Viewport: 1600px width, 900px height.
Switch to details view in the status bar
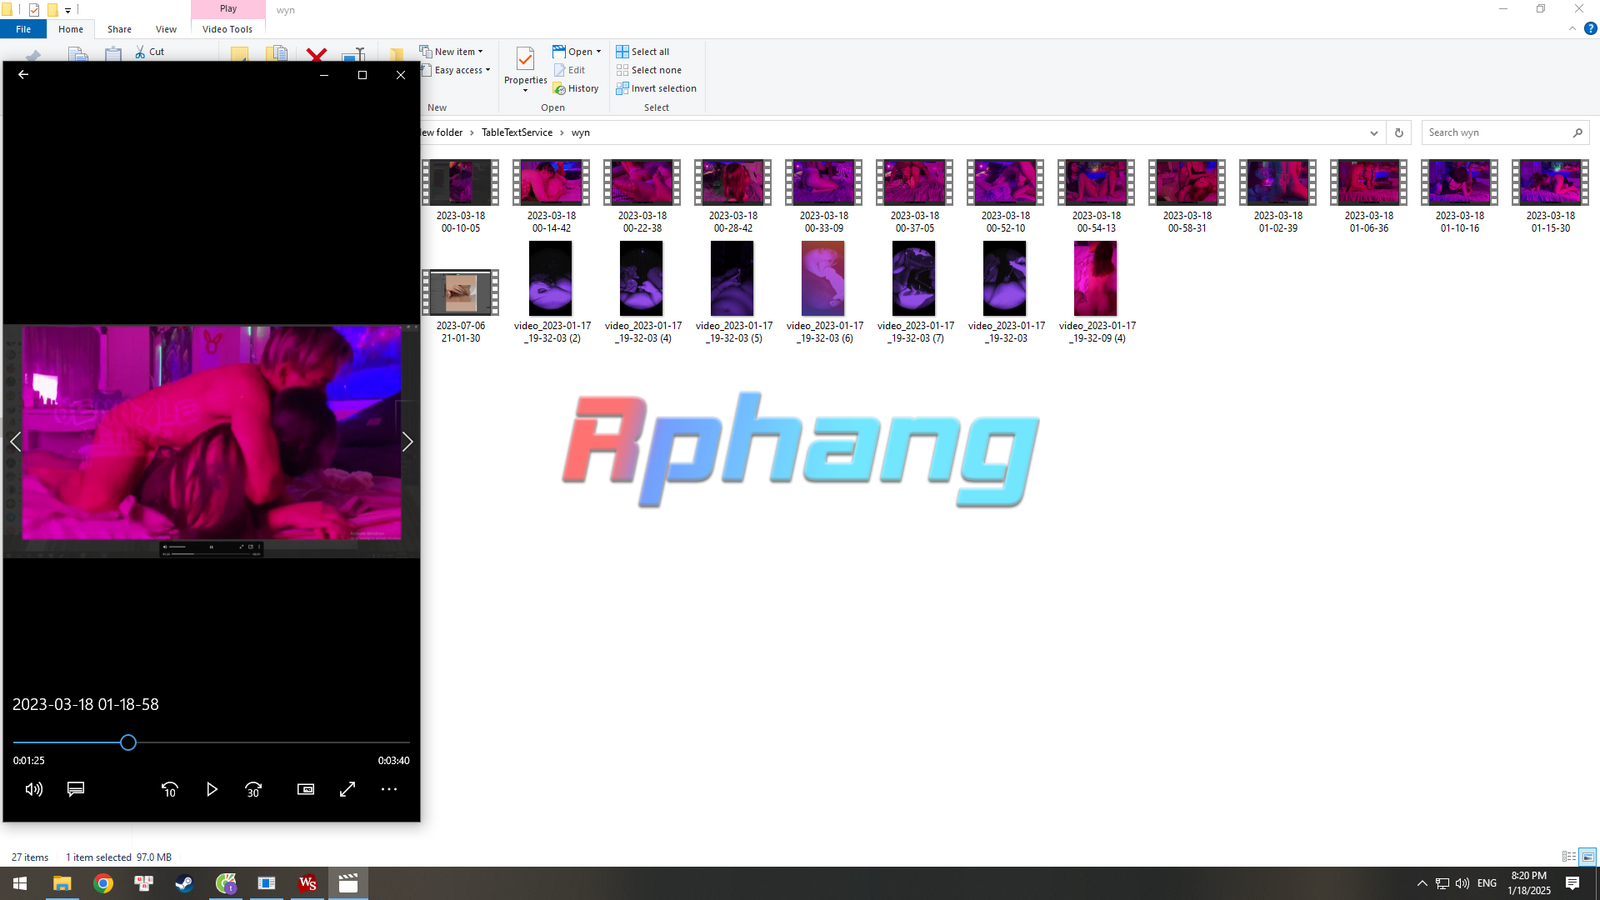(x=1568, y=857)
